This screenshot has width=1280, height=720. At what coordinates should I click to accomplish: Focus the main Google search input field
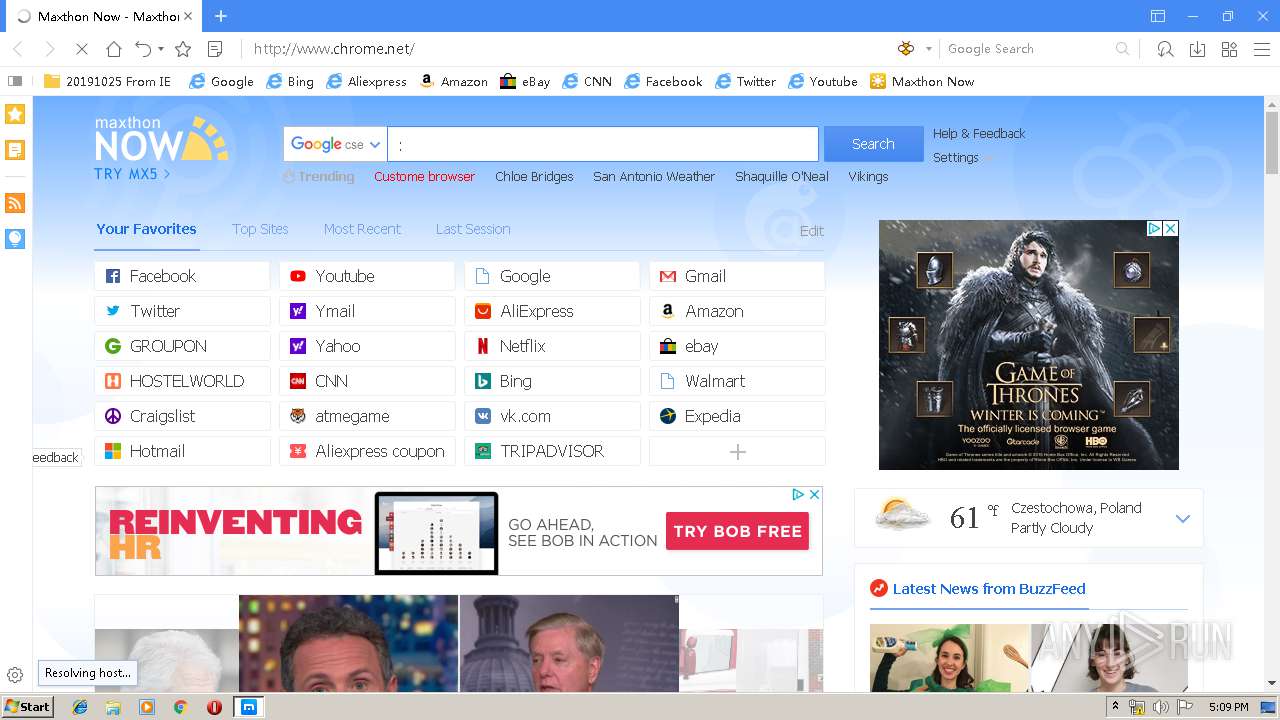pos(603,144)
